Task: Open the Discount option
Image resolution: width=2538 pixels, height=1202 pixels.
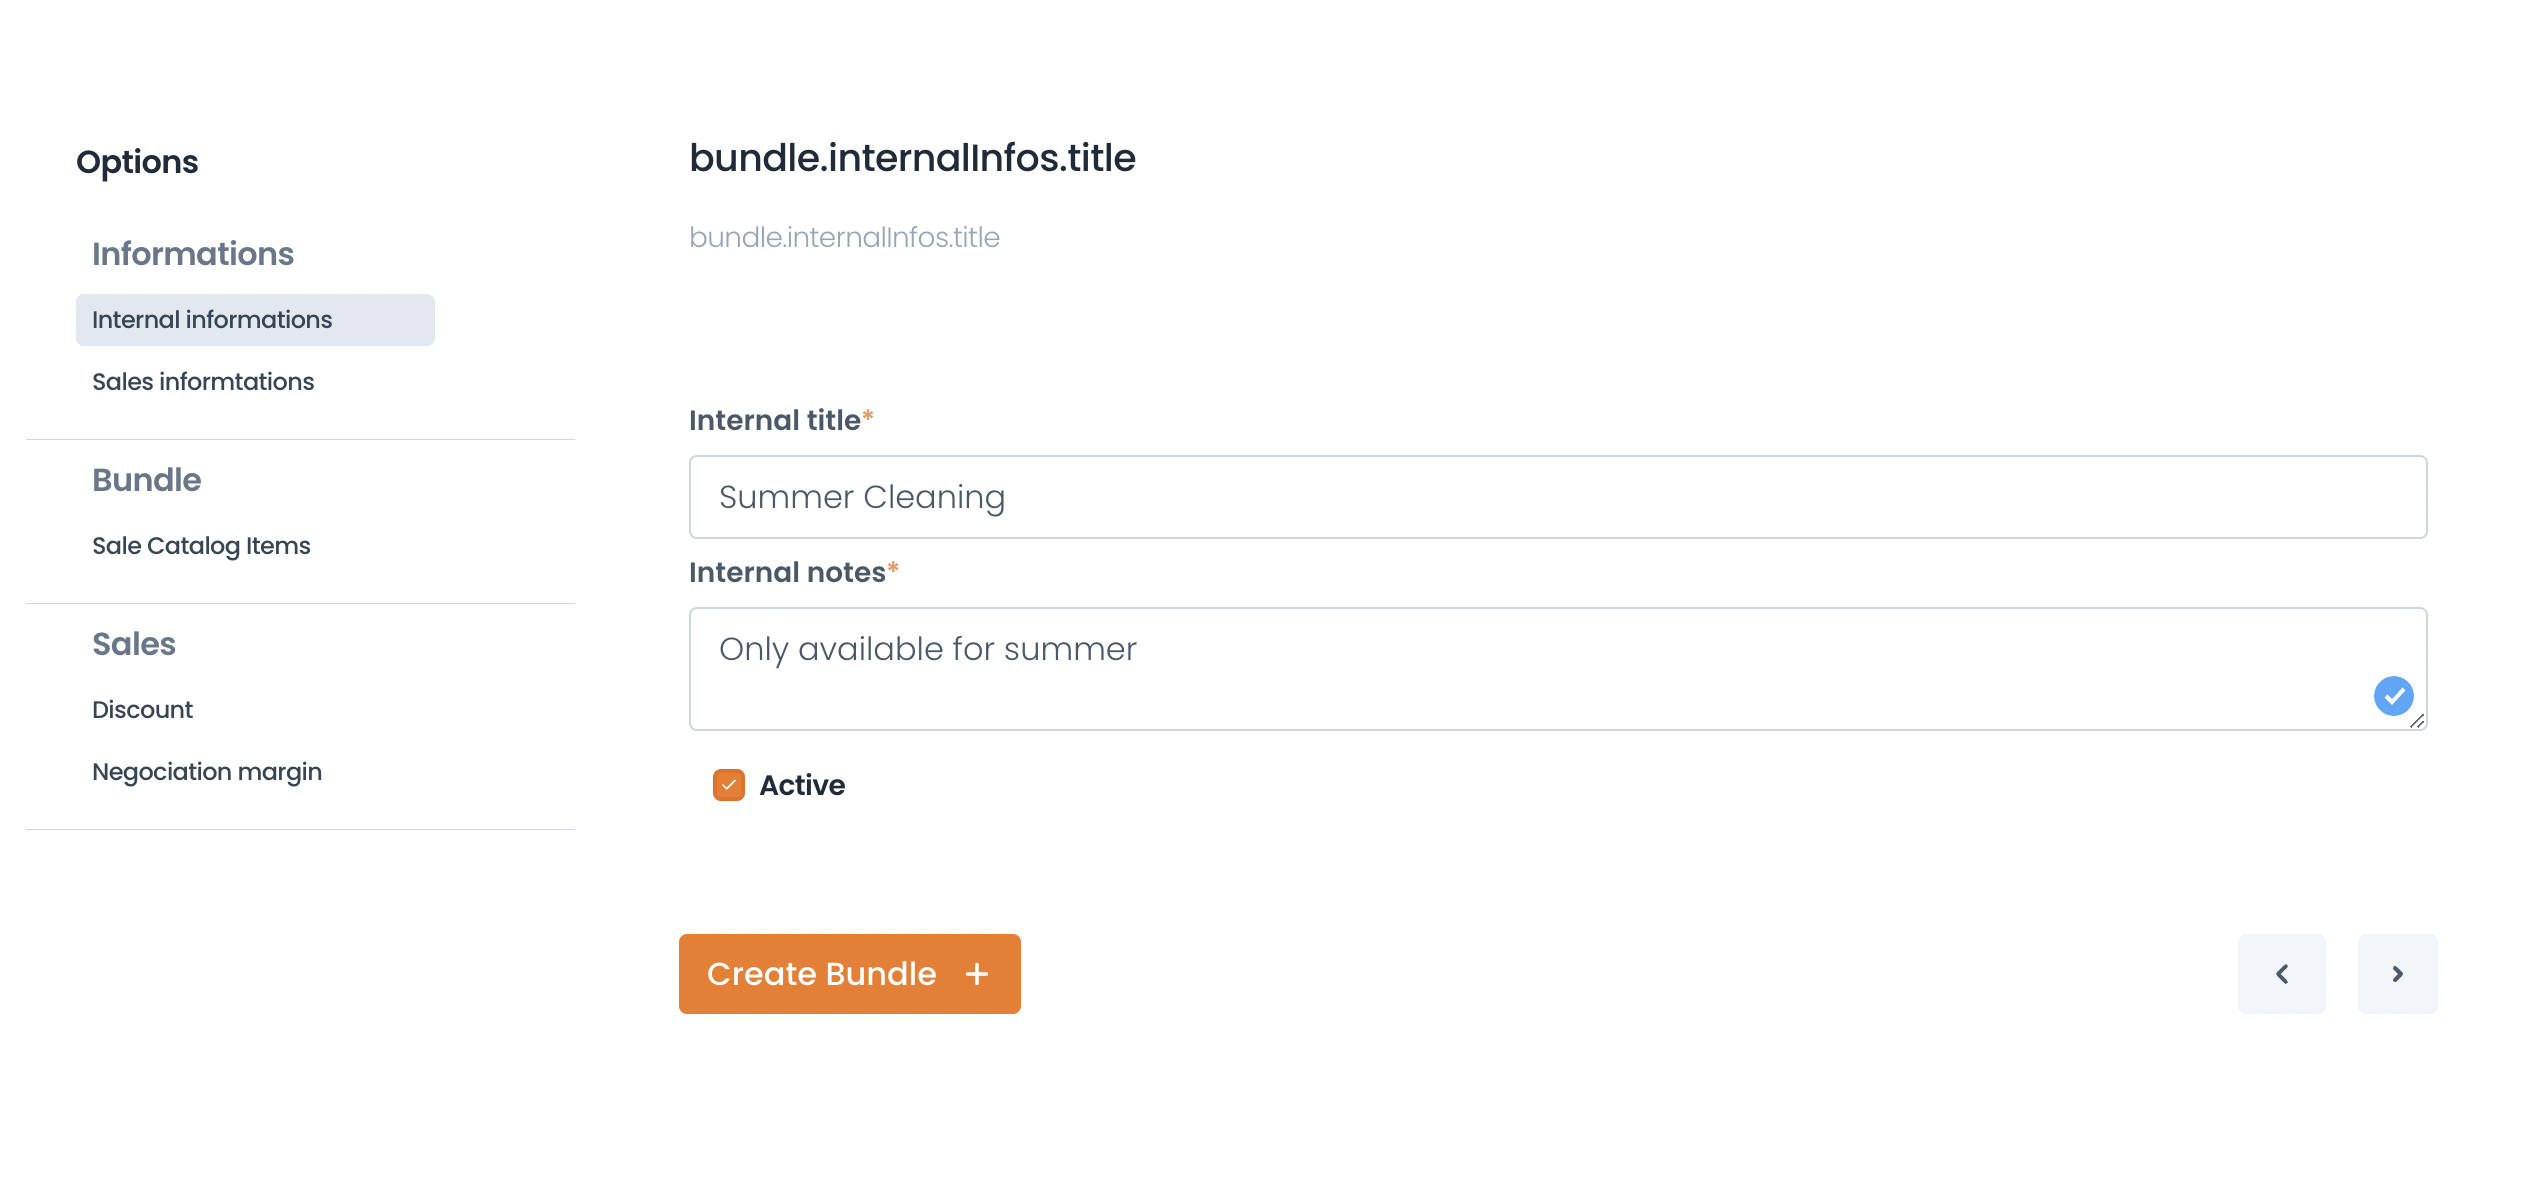Action: point(142,710)
